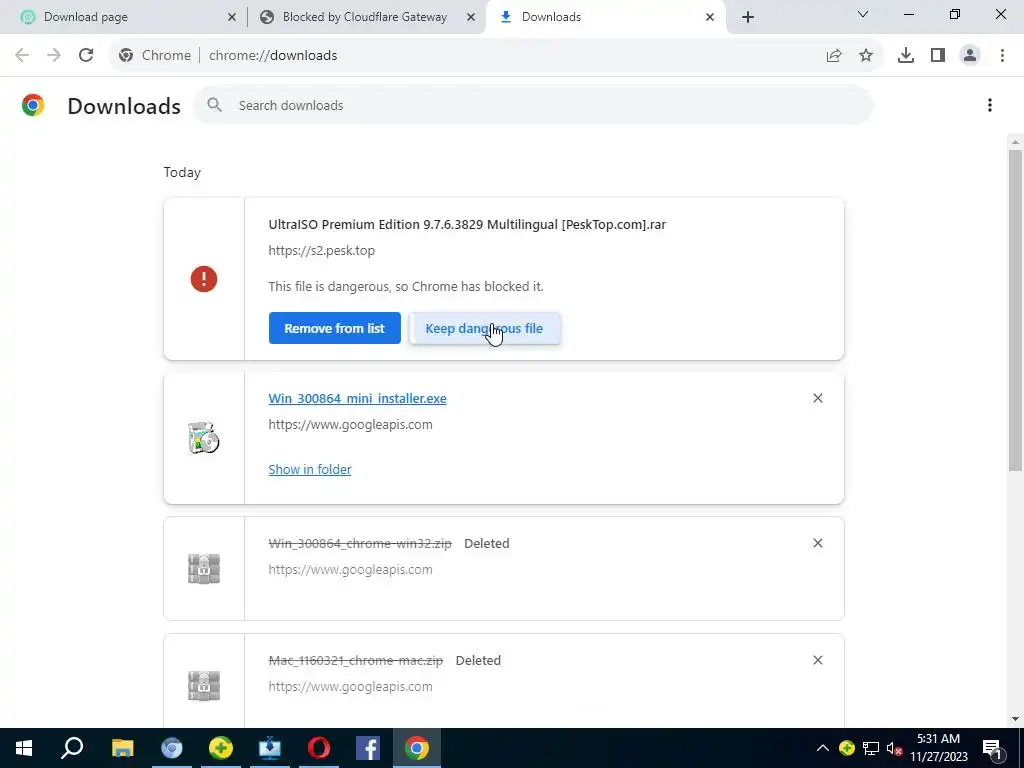Click the share page icon in address bar
The width and height of the screenshot is (1024, 768).
834,56
